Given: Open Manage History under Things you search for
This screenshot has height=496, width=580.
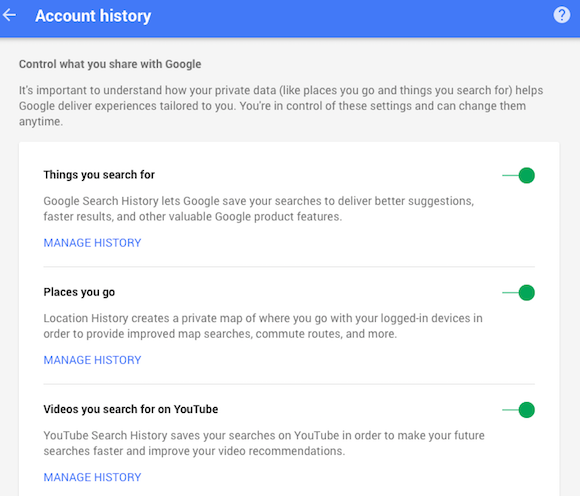Looking at the screenshot, I should tap(92, 243).
